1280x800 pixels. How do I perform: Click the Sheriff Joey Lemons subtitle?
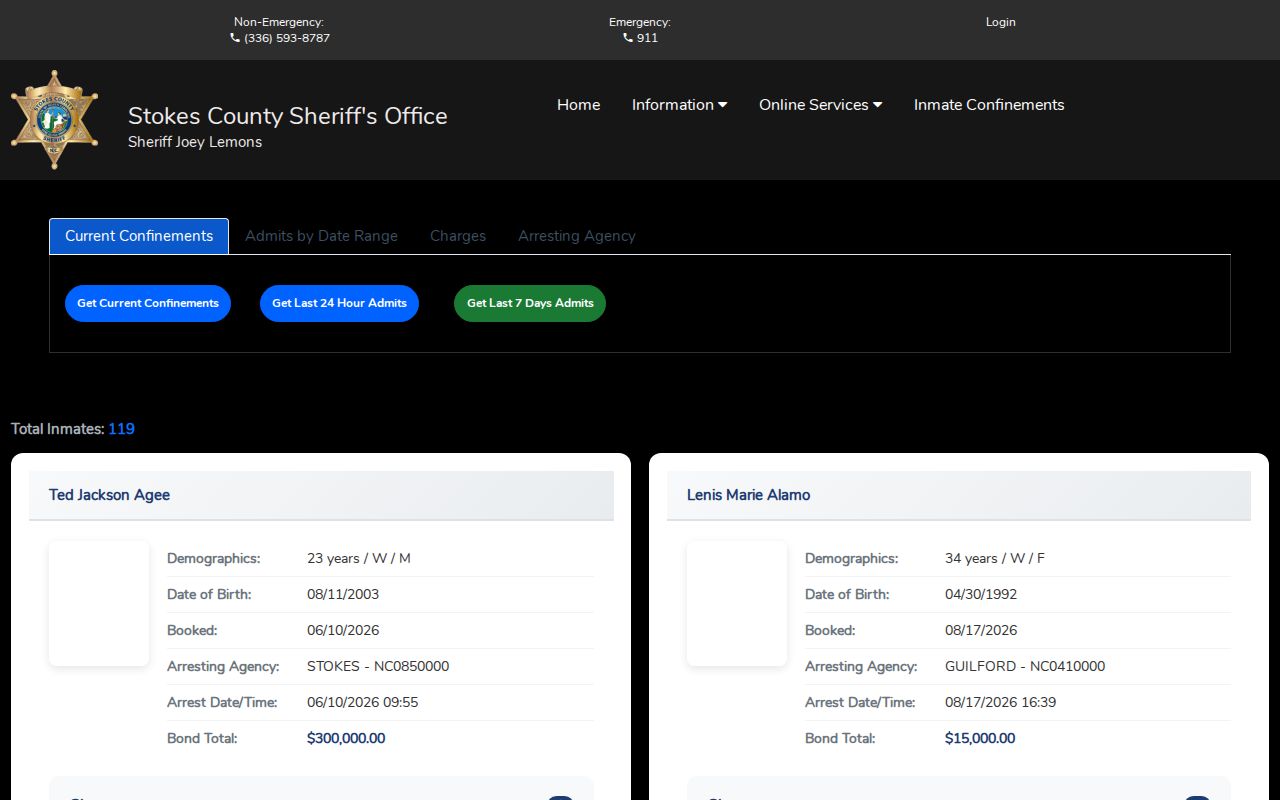pos(195,142)
